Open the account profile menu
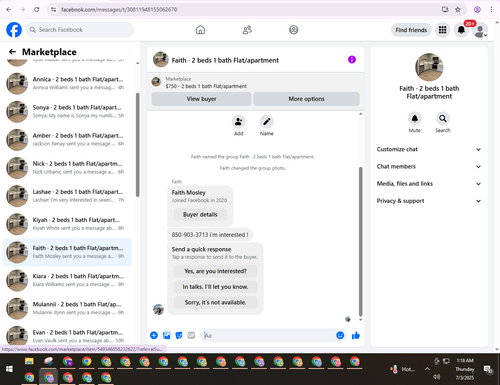The image size is (500, 385). 480,30
